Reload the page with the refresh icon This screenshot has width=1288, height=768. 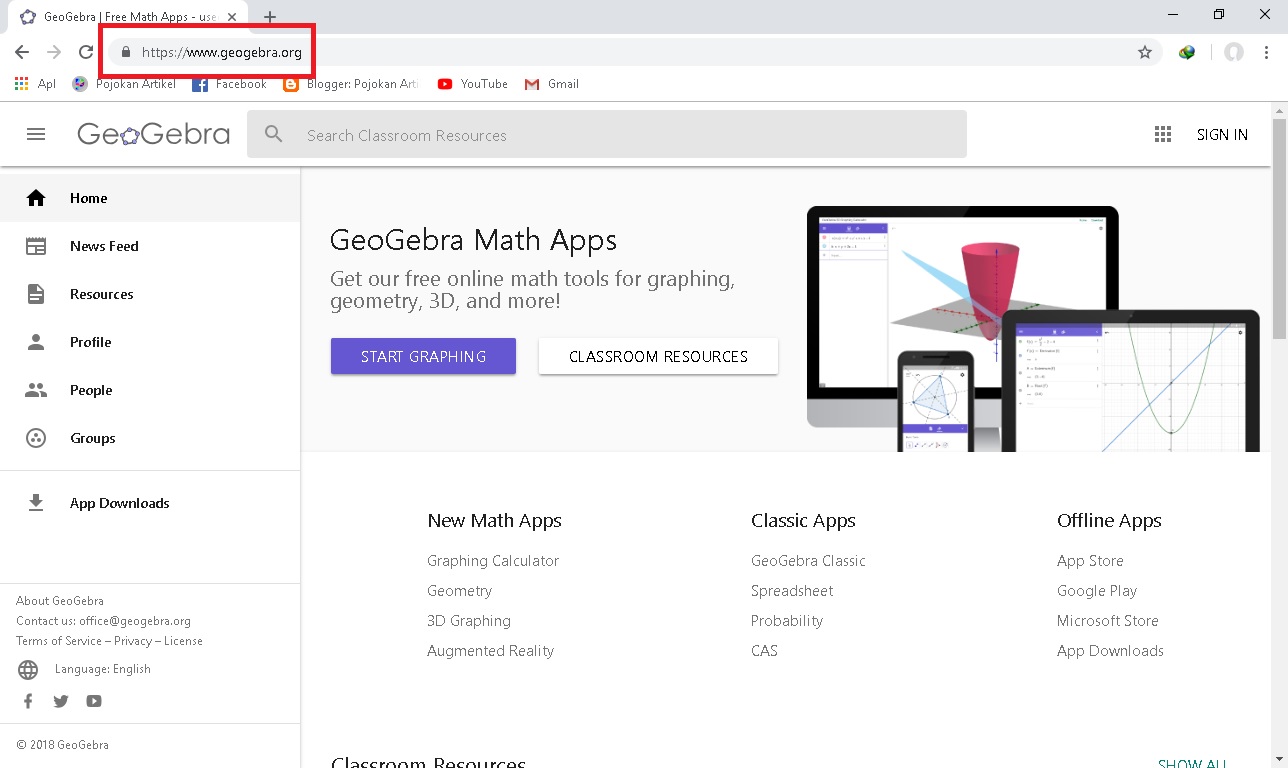pyautogui.click(x=86, y=52)
